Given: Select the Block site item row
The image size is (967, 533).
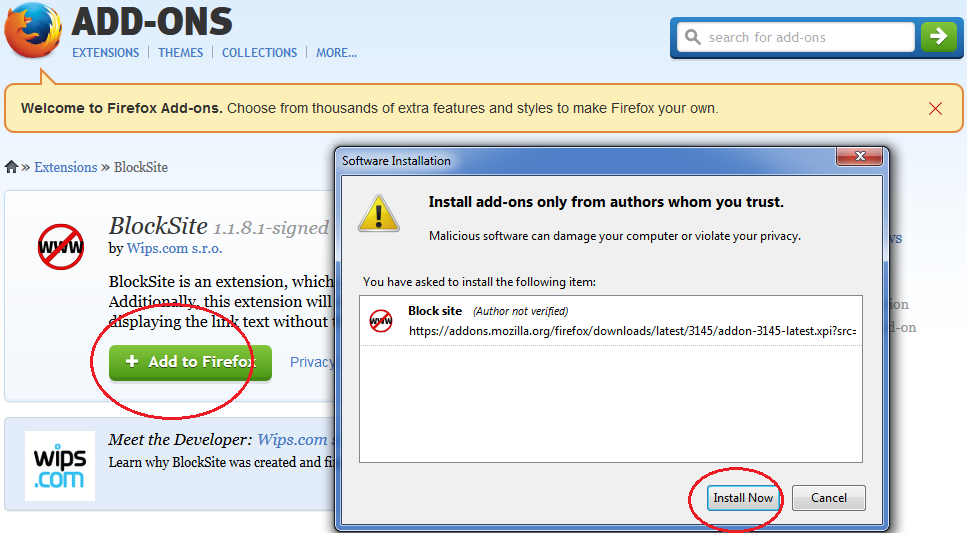Looking at the screenshot, I should (611, 321).
